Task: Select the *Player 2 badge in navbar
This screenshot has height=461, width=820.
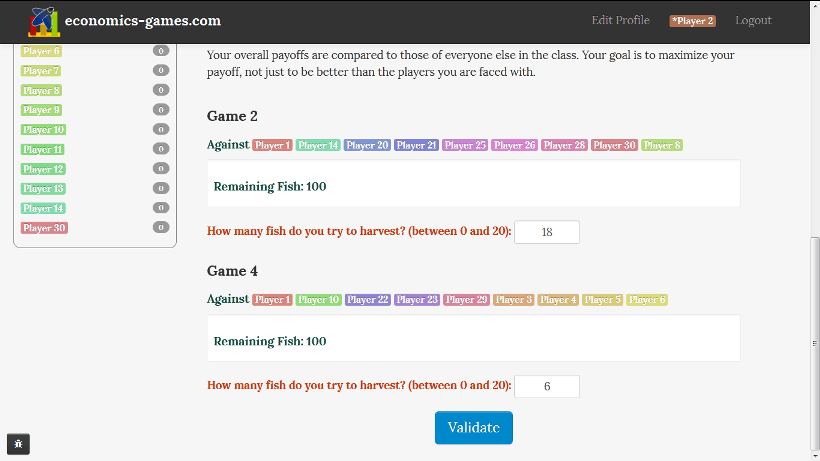Action: 692,21
